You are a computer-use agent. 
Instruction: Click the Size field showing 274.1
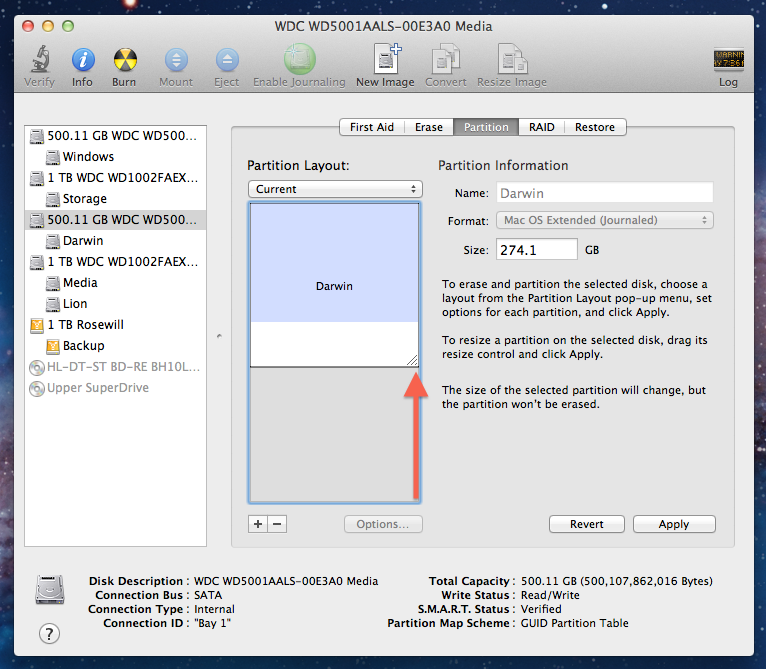537,250
